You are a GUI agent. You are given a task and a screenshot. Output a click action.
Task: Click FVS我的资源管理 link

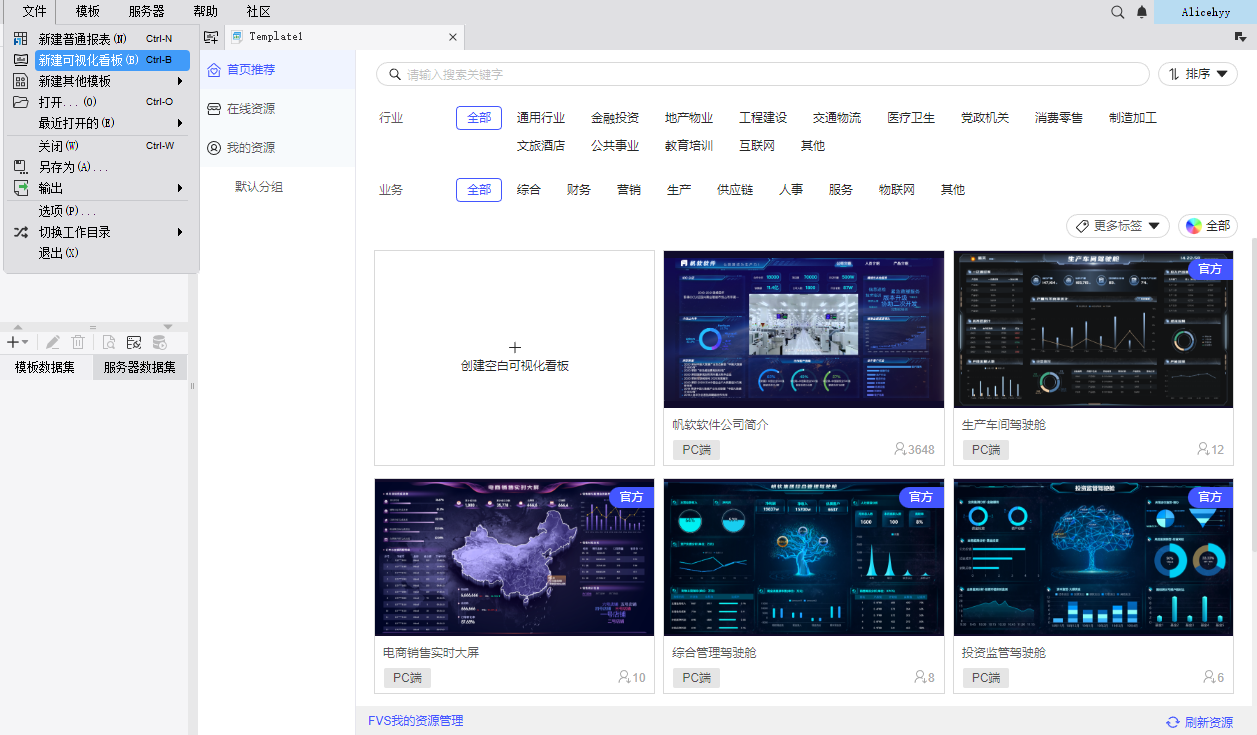point(416,721)
